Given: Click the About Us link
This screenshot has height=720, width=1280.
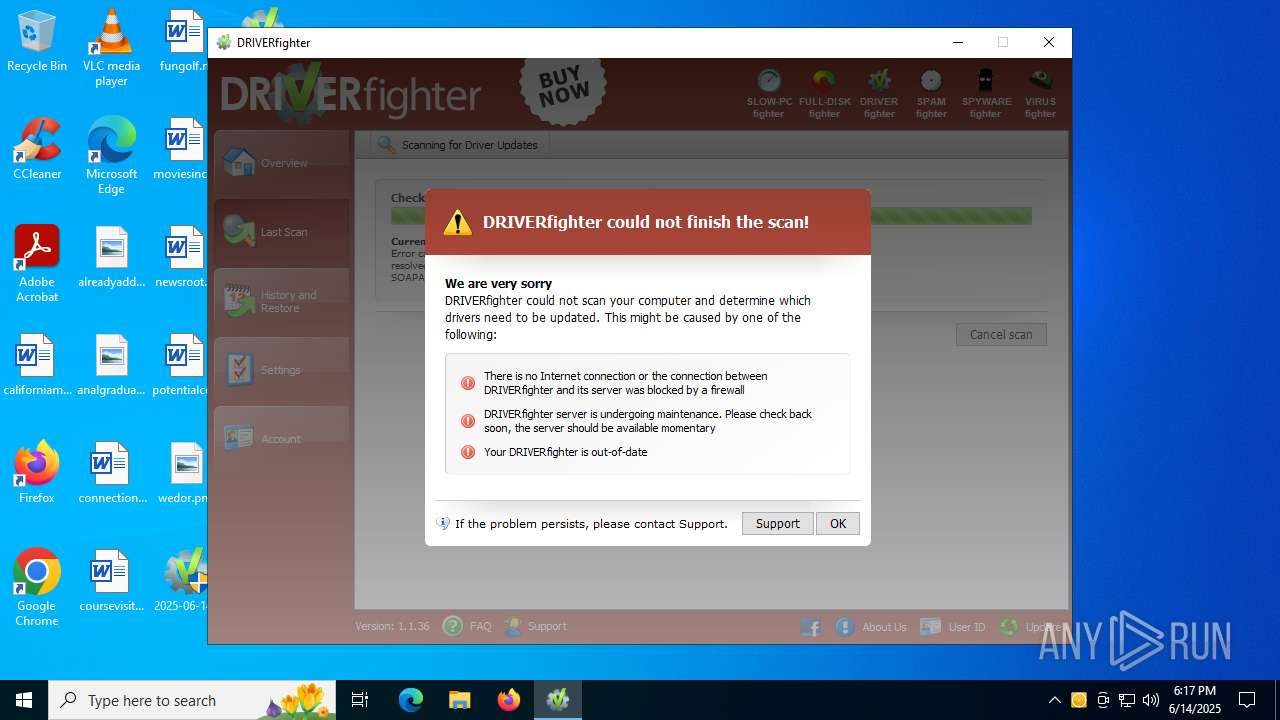Looking at the screenshot, I should tap(871, 627).
